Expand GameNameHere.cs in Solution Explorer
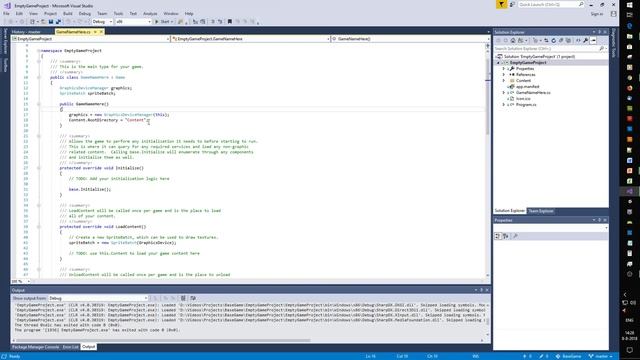640x360 pixels. 504,93
